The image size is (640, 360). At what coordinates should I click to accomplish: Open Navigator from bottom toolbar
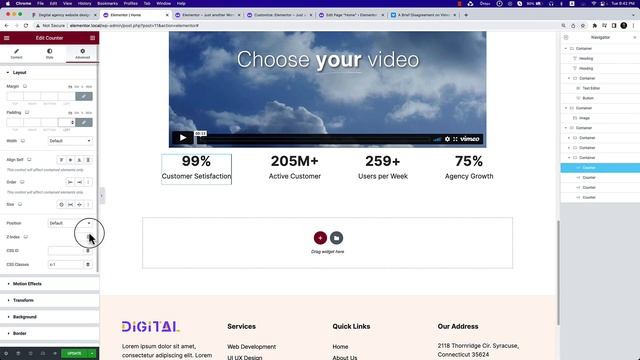point(18,353)
